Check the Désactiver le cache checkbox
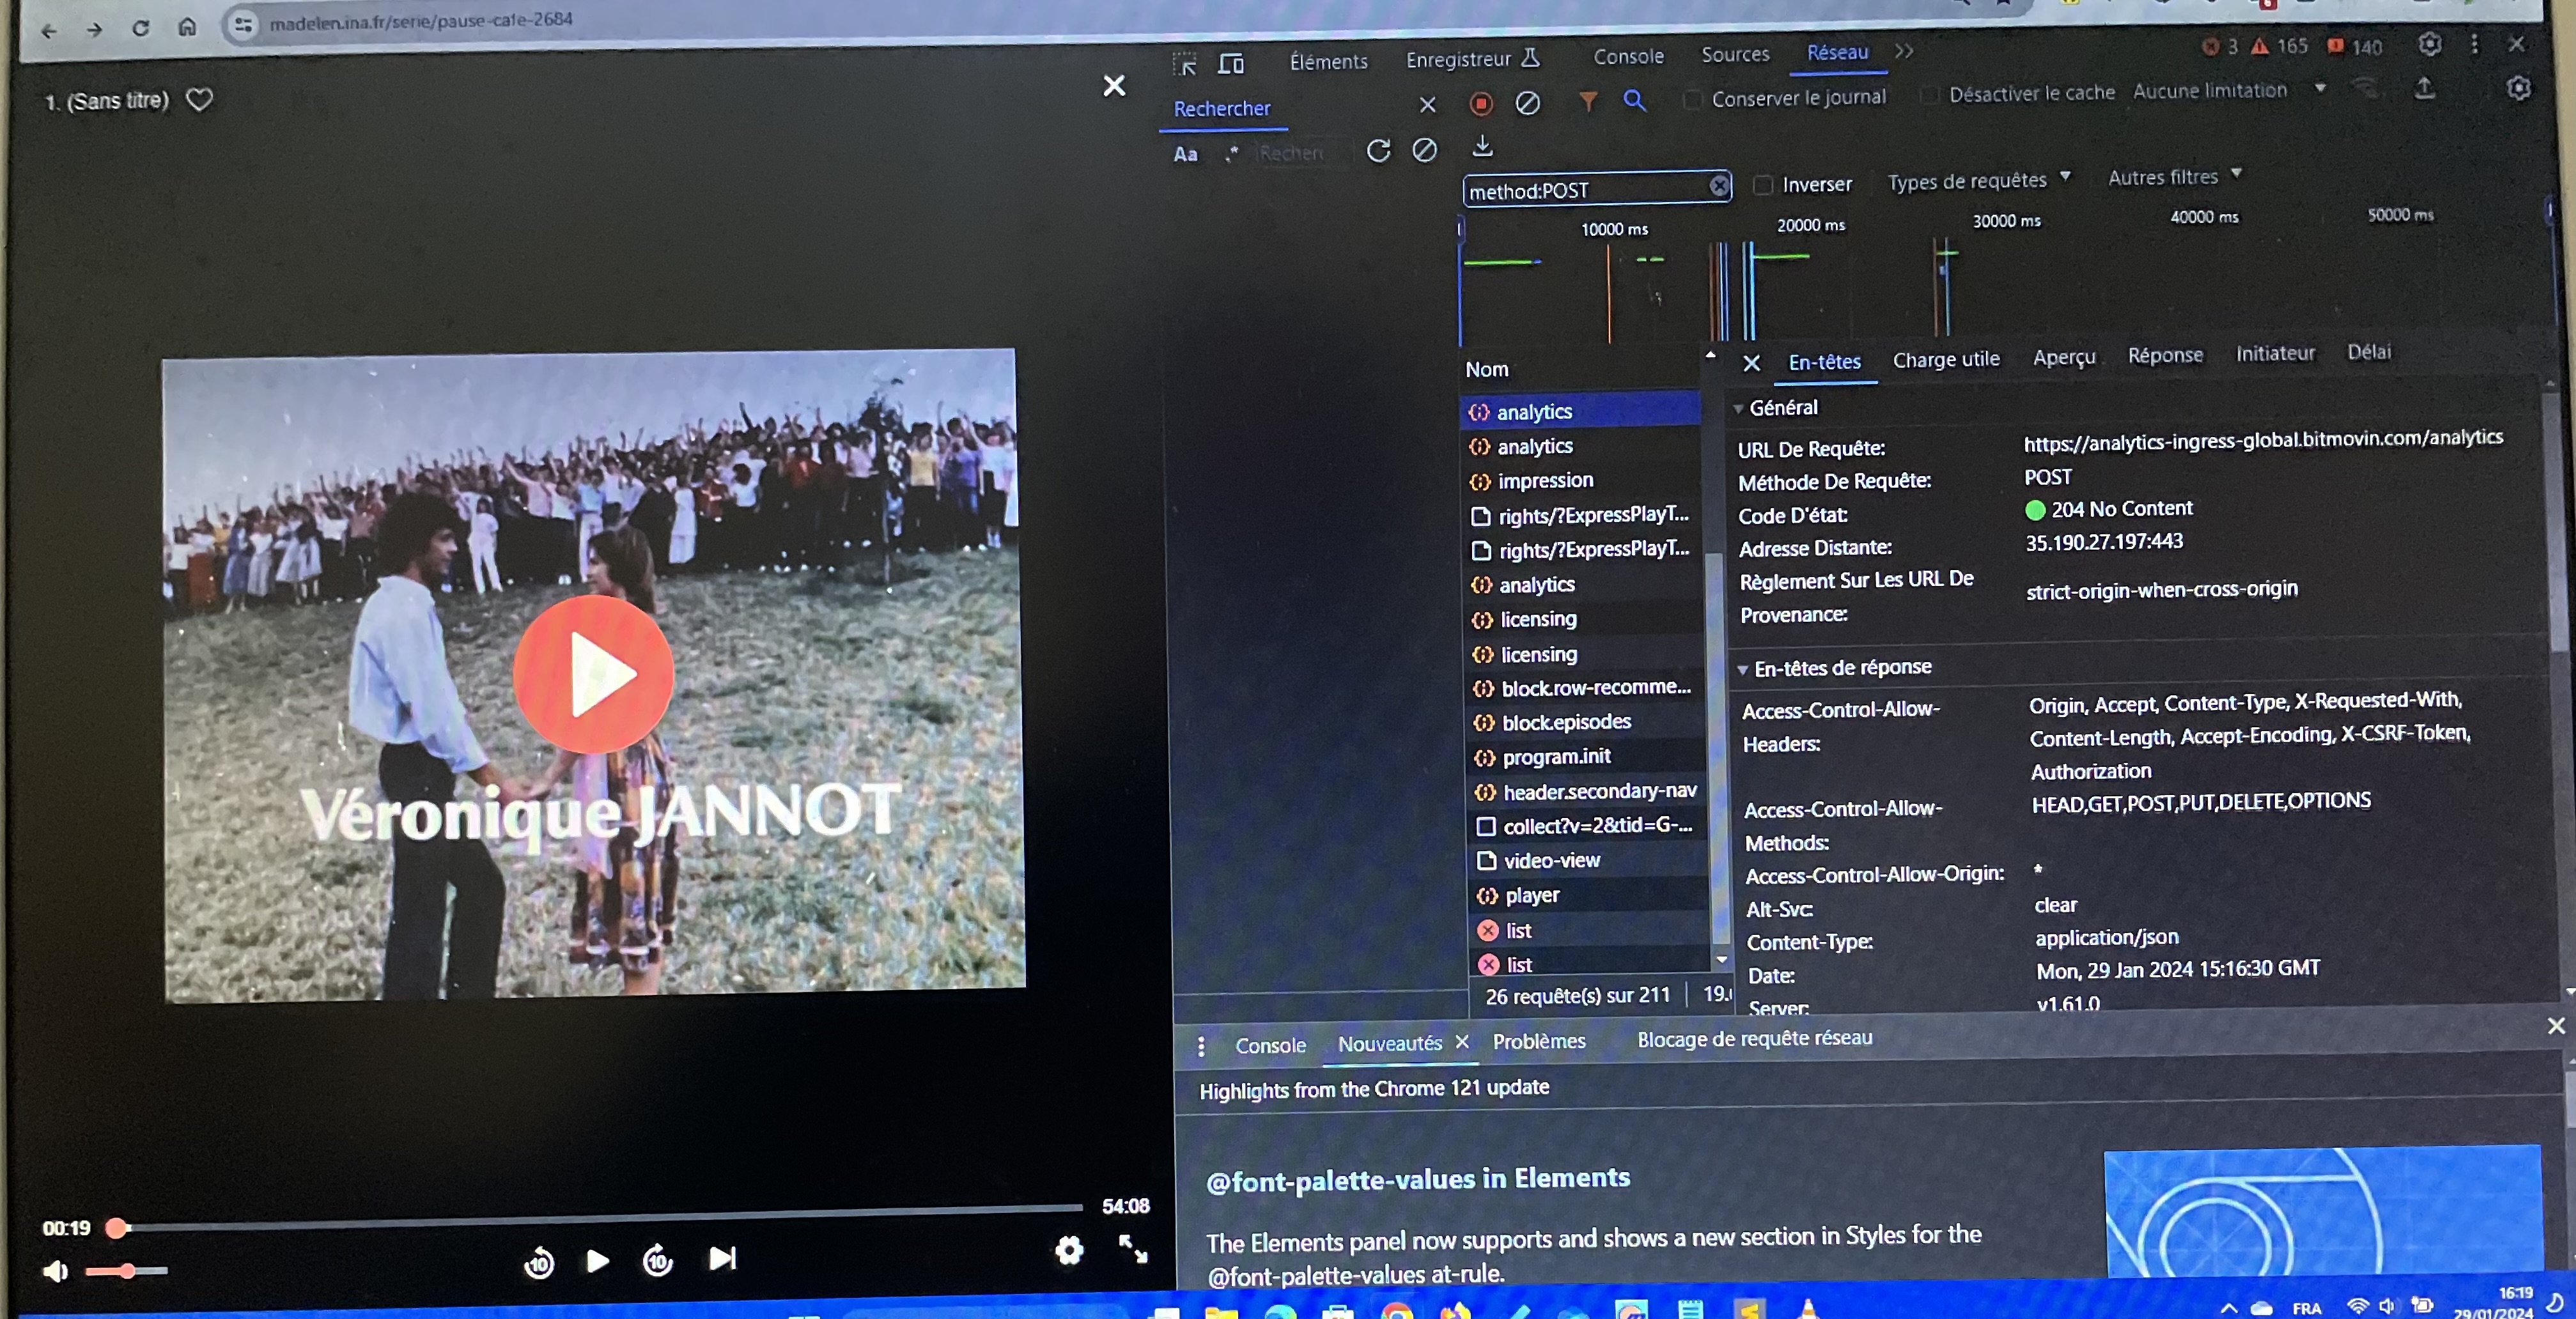The image size is (2576, 1319). point(1929,95)
